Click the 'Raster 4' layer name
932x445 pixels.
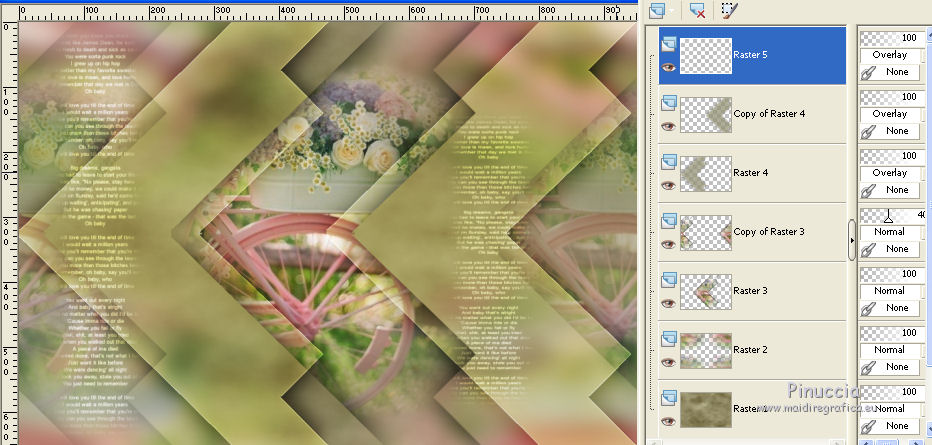750,172
